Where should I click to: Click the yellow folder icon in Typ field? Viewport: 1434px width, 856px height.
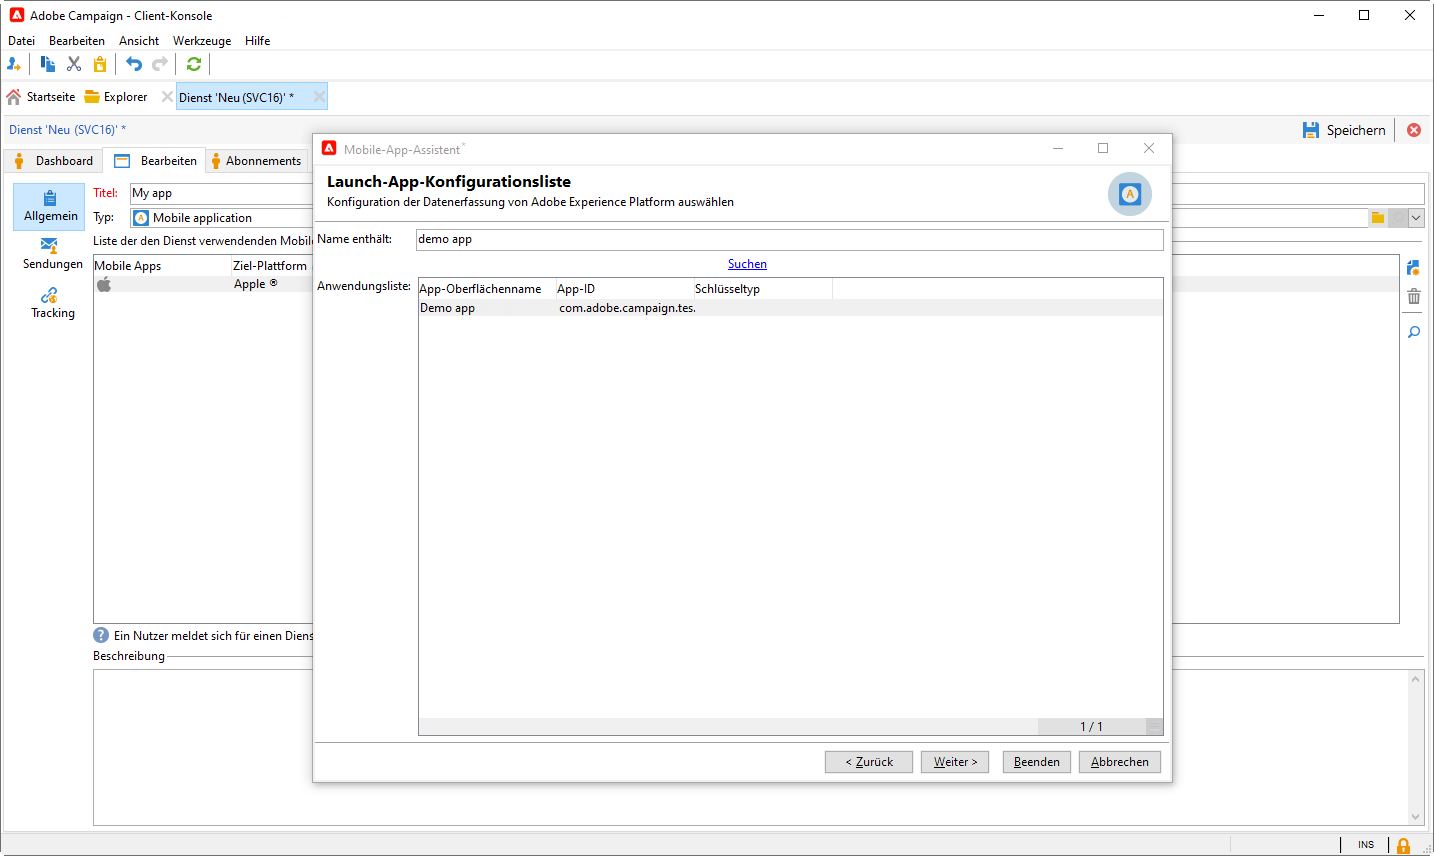(1378, 218)
